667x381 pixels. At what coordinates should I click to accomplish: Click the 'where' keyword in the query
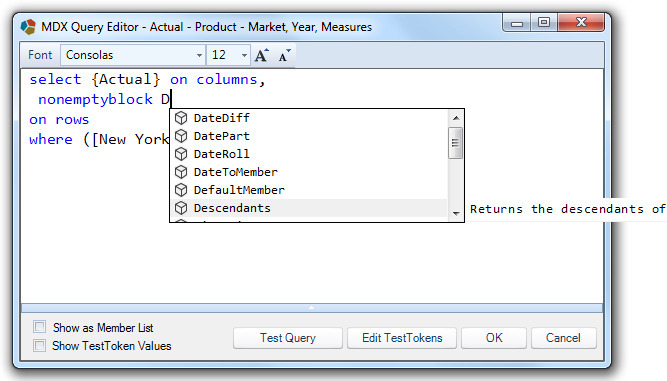coord(51,139)
